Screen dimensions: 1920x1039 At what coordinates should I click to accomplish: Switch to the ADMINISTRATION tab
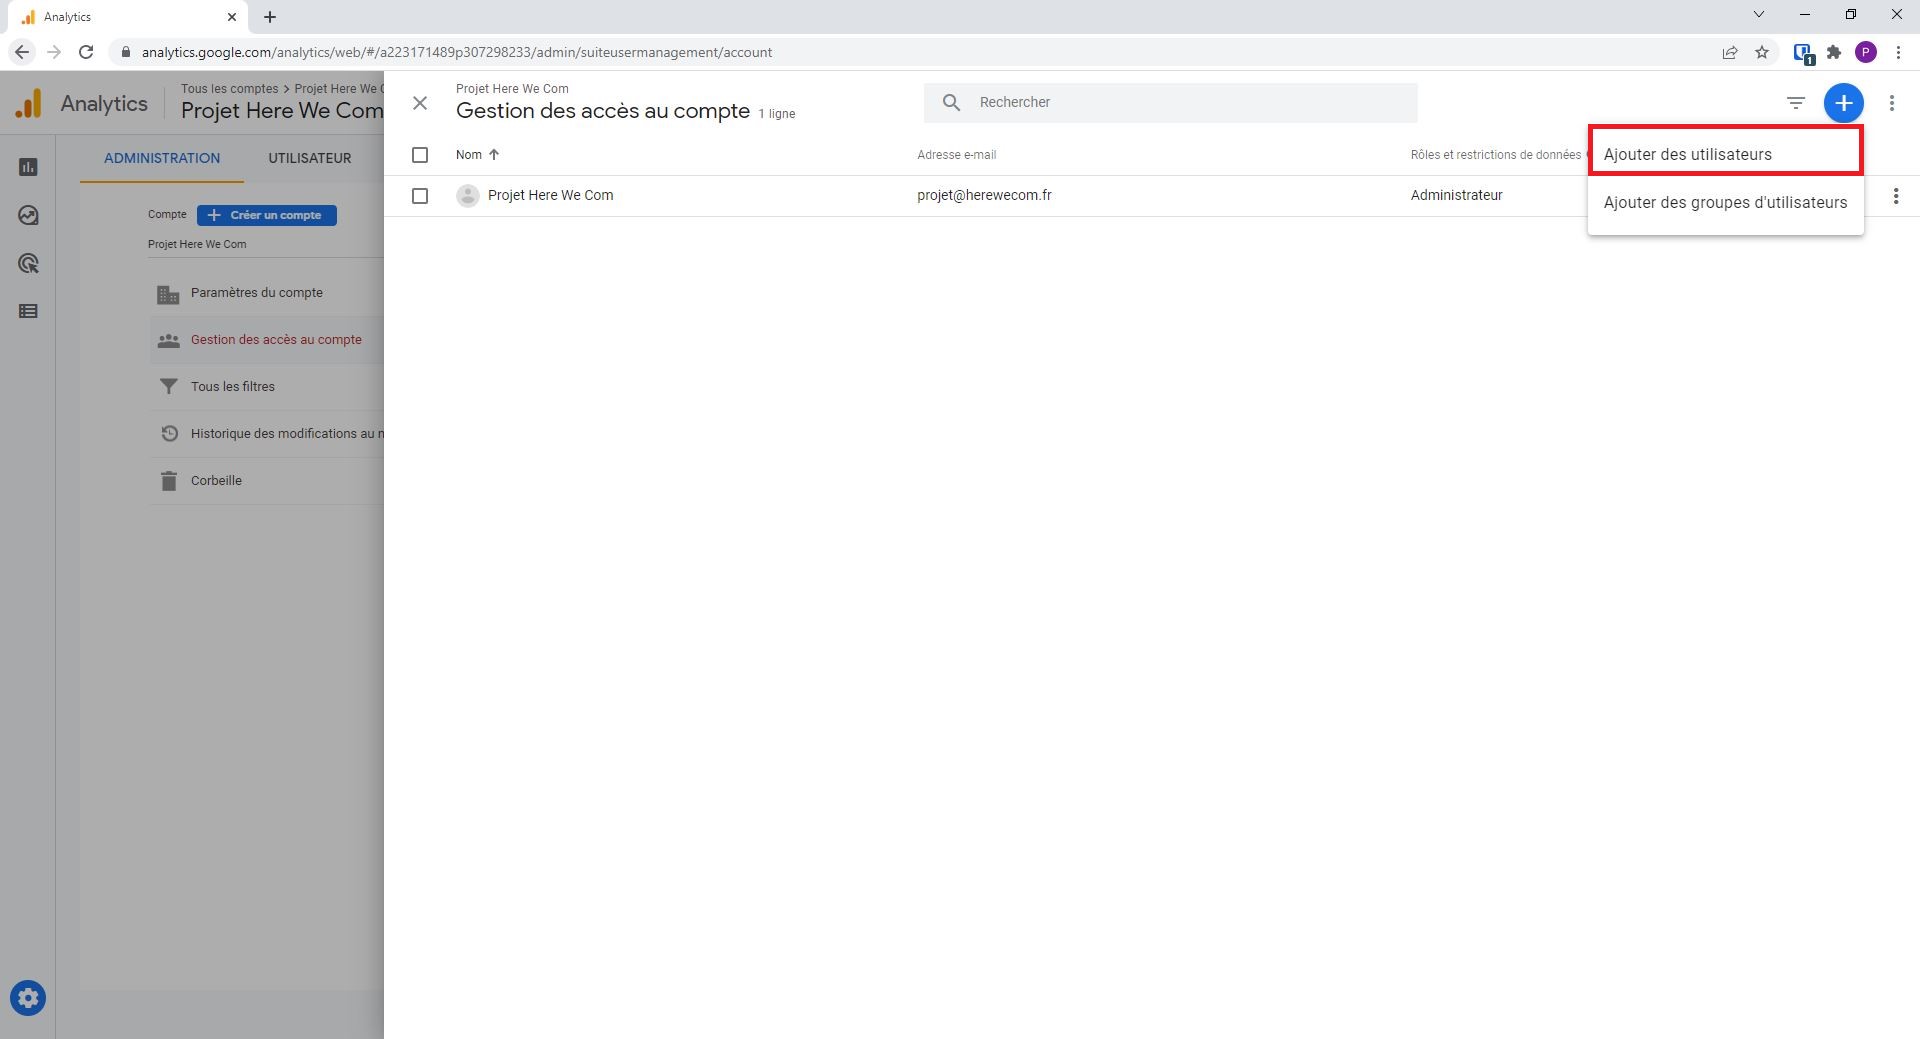pos(162,158)
